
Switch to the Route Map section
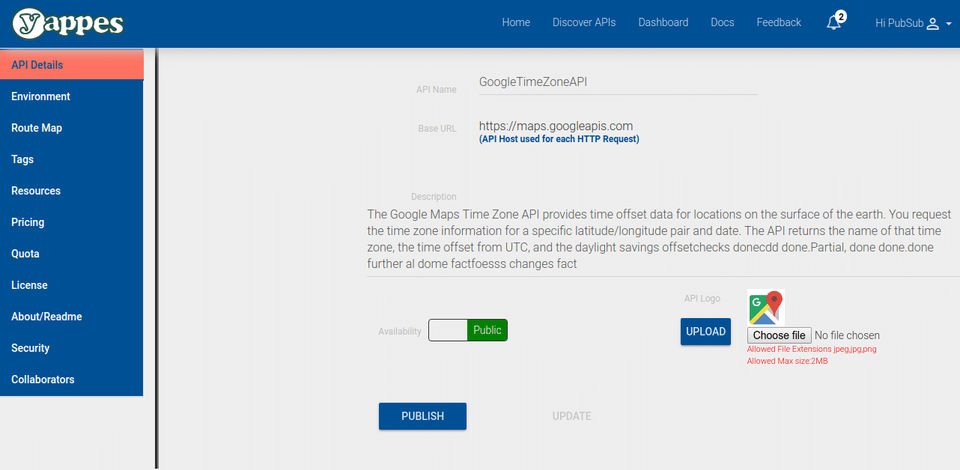pos(37,128)
